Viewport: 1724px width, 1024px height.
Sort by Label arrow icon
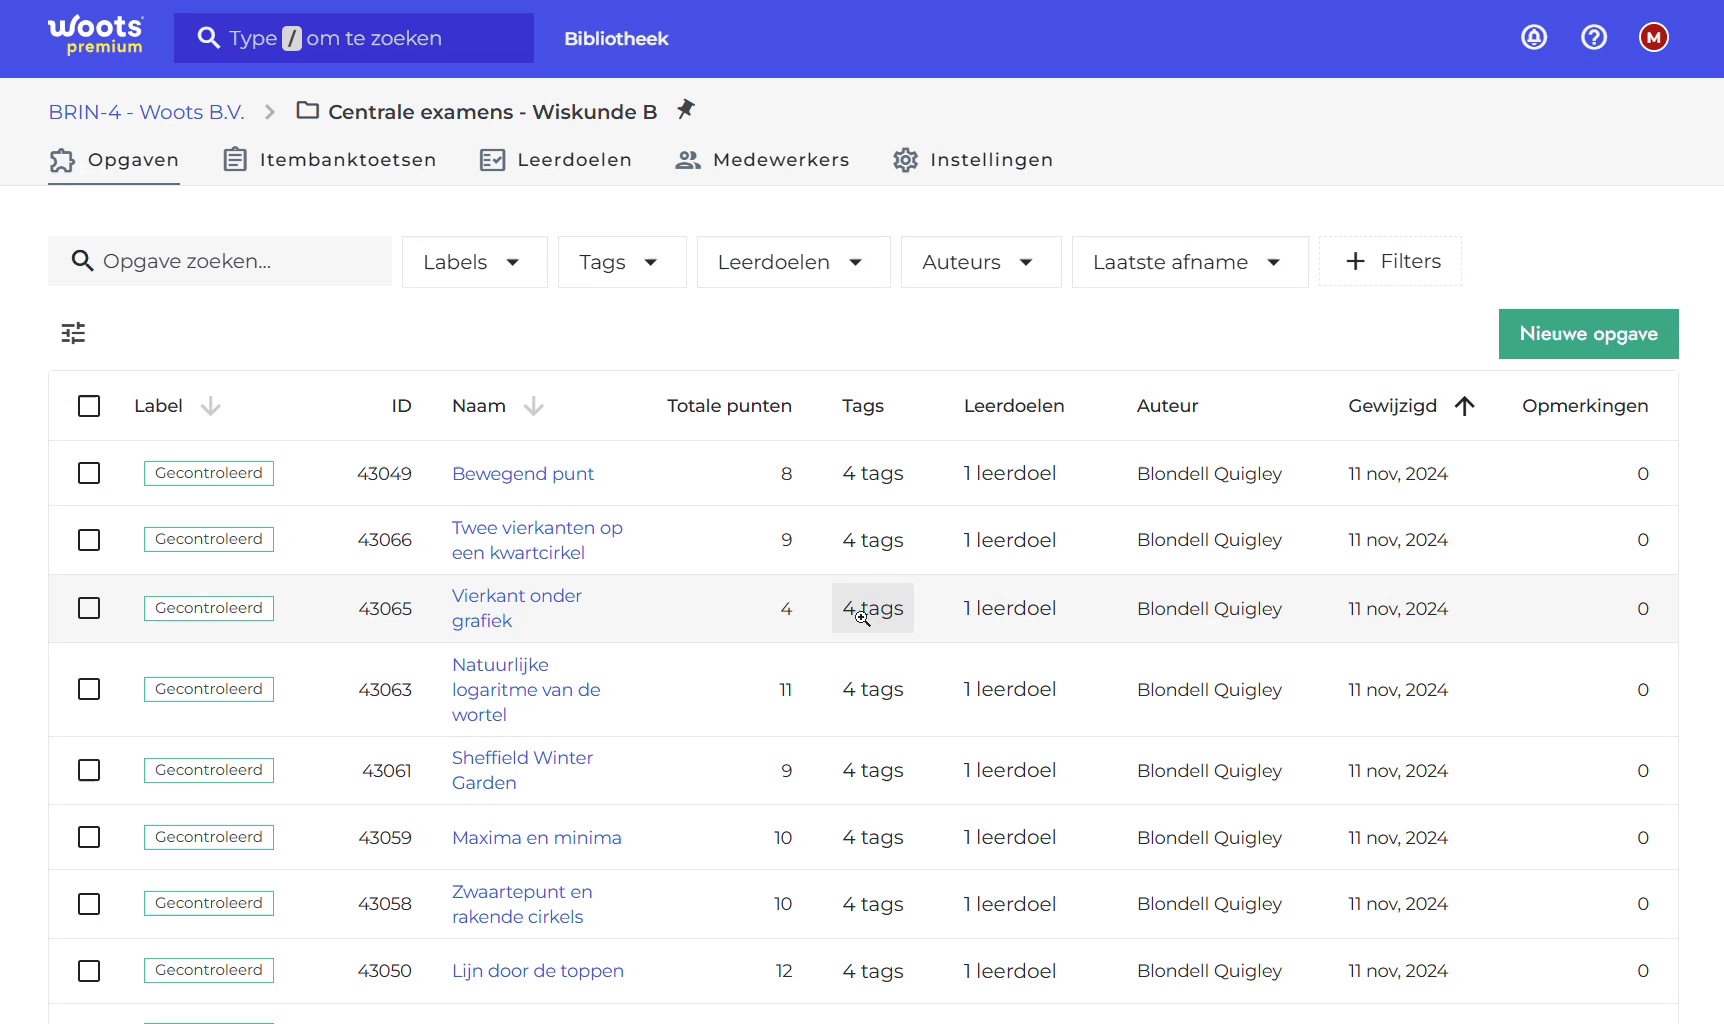(x=210, y=406)
